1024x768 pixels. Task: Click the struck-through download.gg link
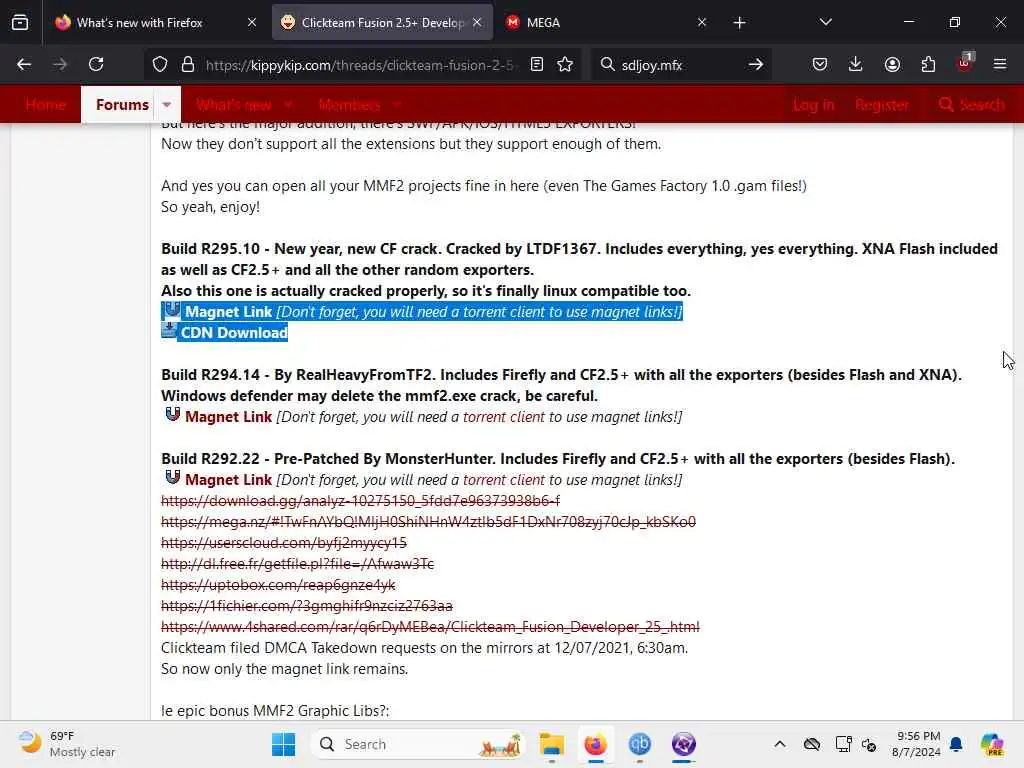pos(360,501)
